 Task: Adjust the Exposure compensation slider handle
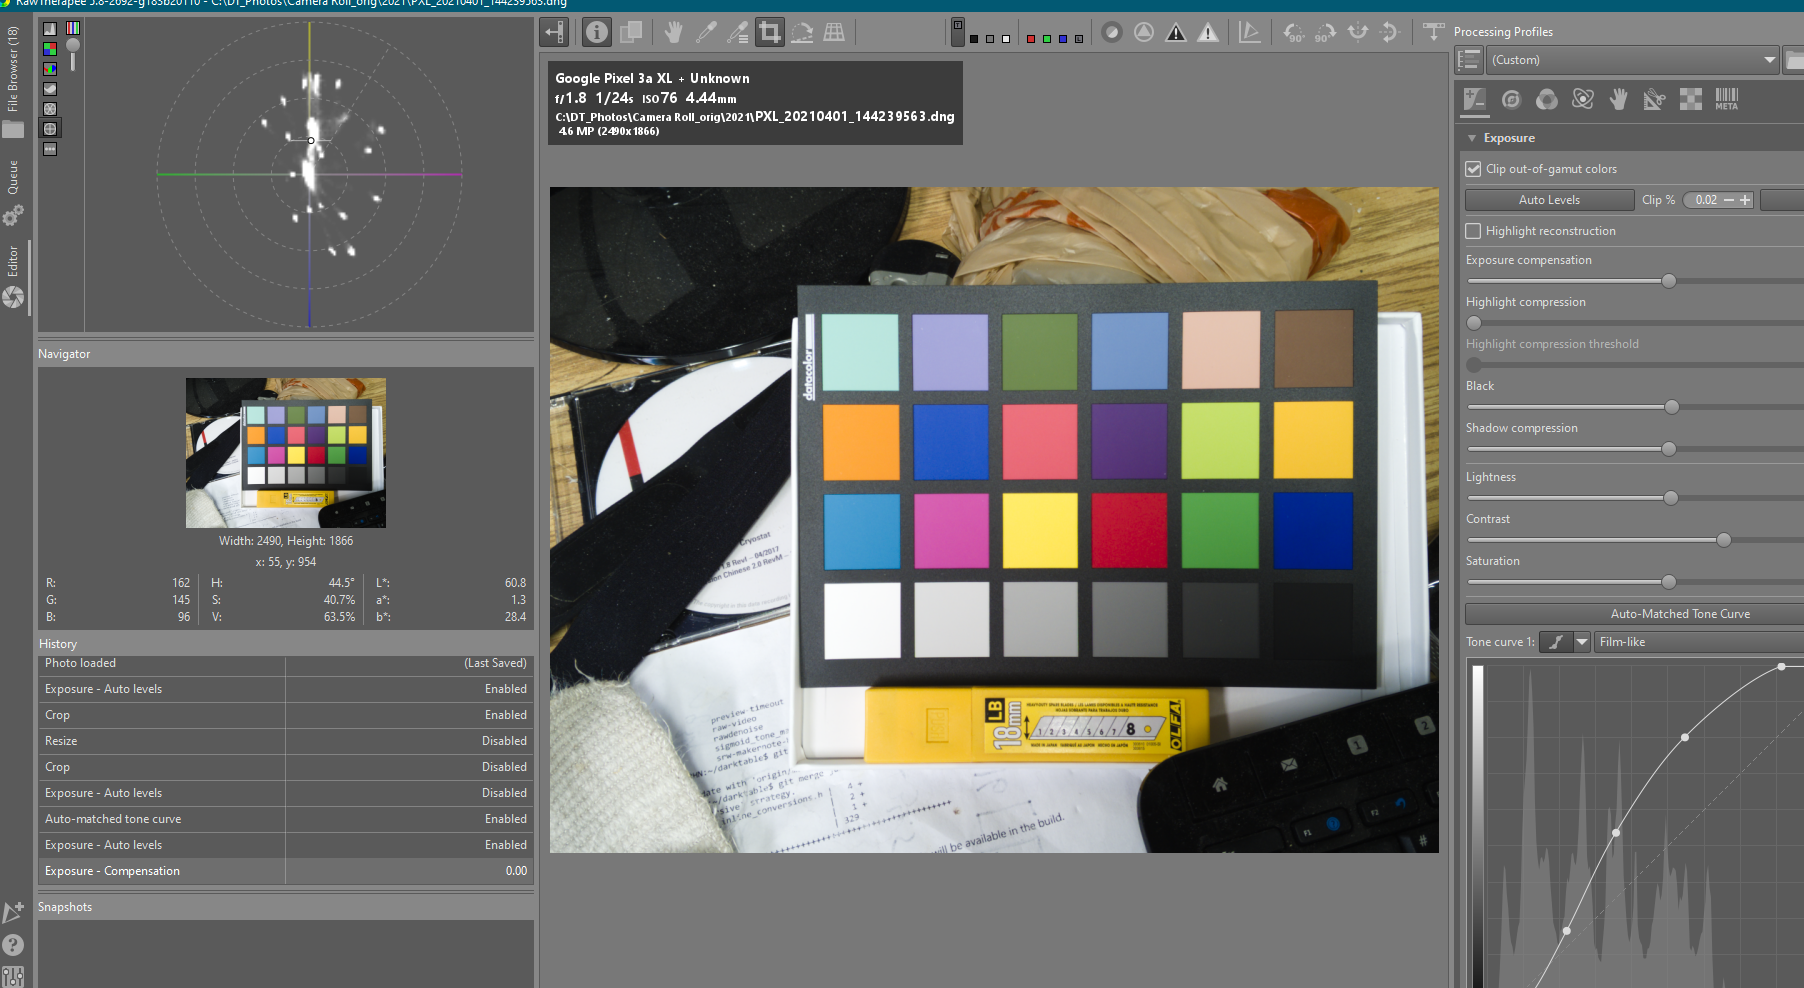click(x=1669, y=281)
